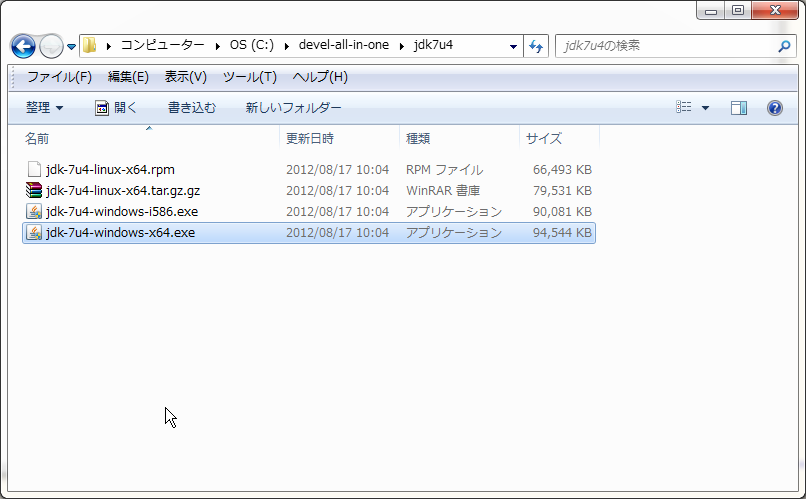The height and width of the screenshot is (499, 806).
Task: Expand arrow after コンピューター in path
Action: (218, 46)
